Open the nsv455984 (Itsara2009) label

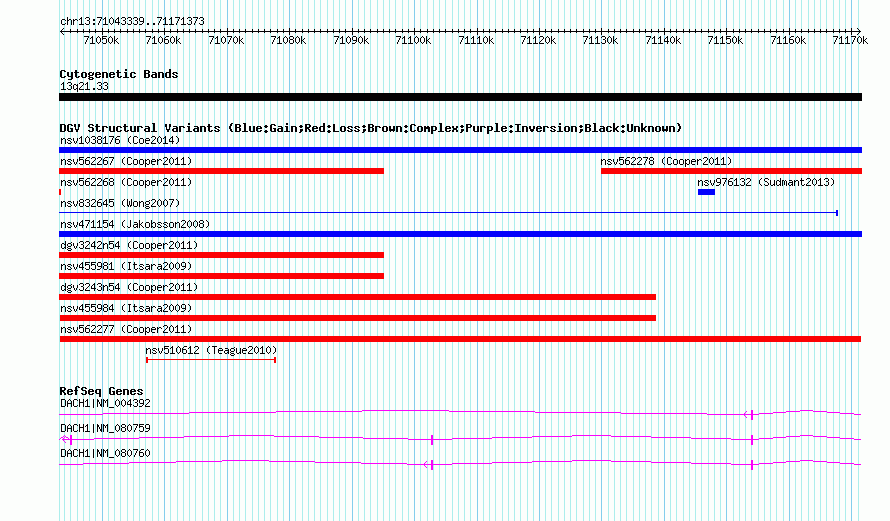tap(126, 308)
